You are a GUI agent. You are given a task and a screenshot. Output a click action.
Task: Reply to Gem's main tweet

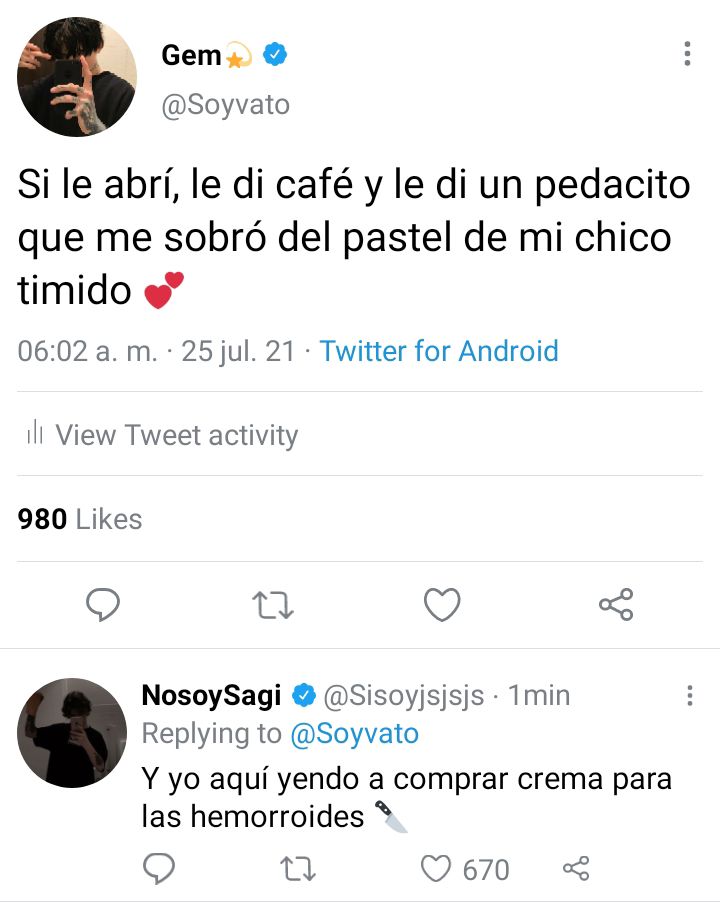[x=103, y=605]
